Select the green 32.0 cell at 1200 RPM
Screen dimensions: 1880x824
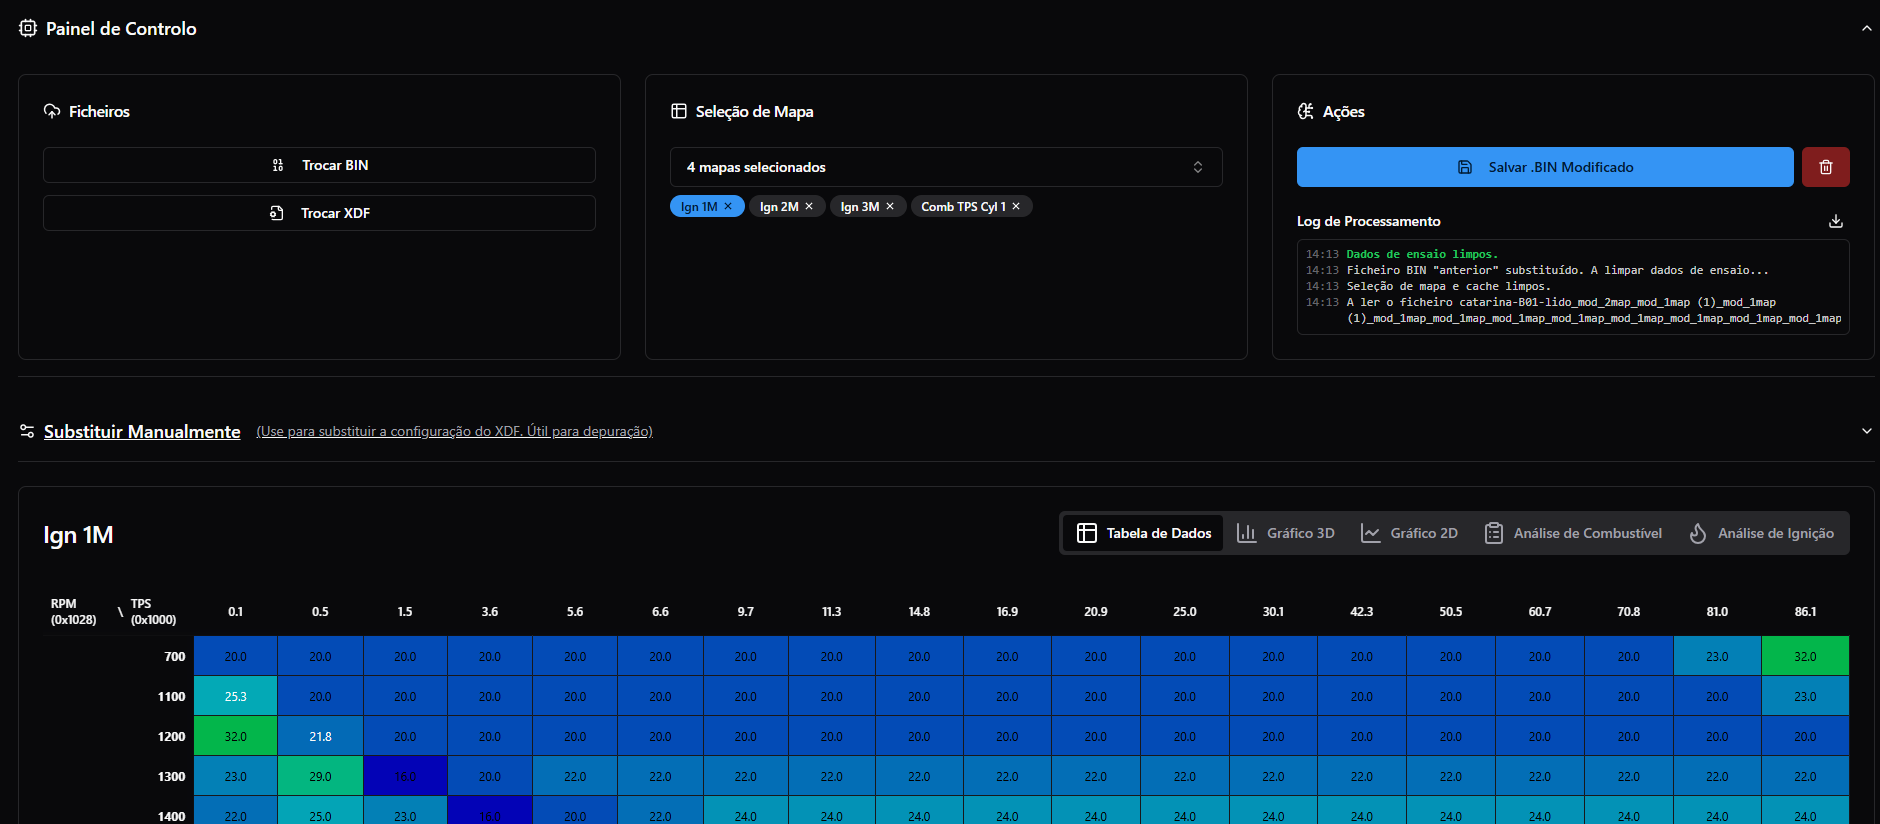tap(235, 736)
